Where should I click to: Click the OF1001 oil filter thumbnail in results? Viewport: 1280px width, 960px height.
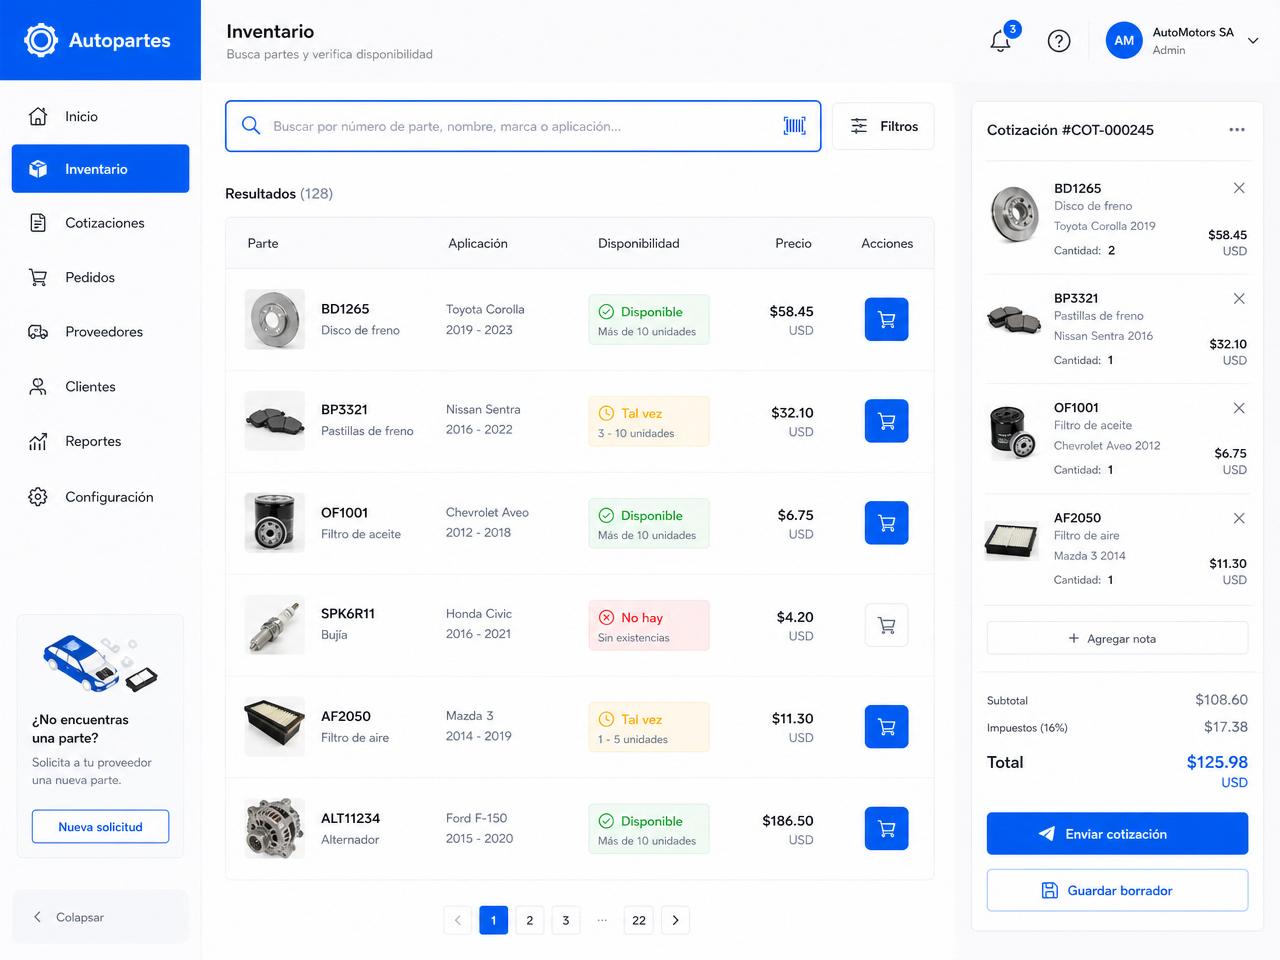coord(275,523)
